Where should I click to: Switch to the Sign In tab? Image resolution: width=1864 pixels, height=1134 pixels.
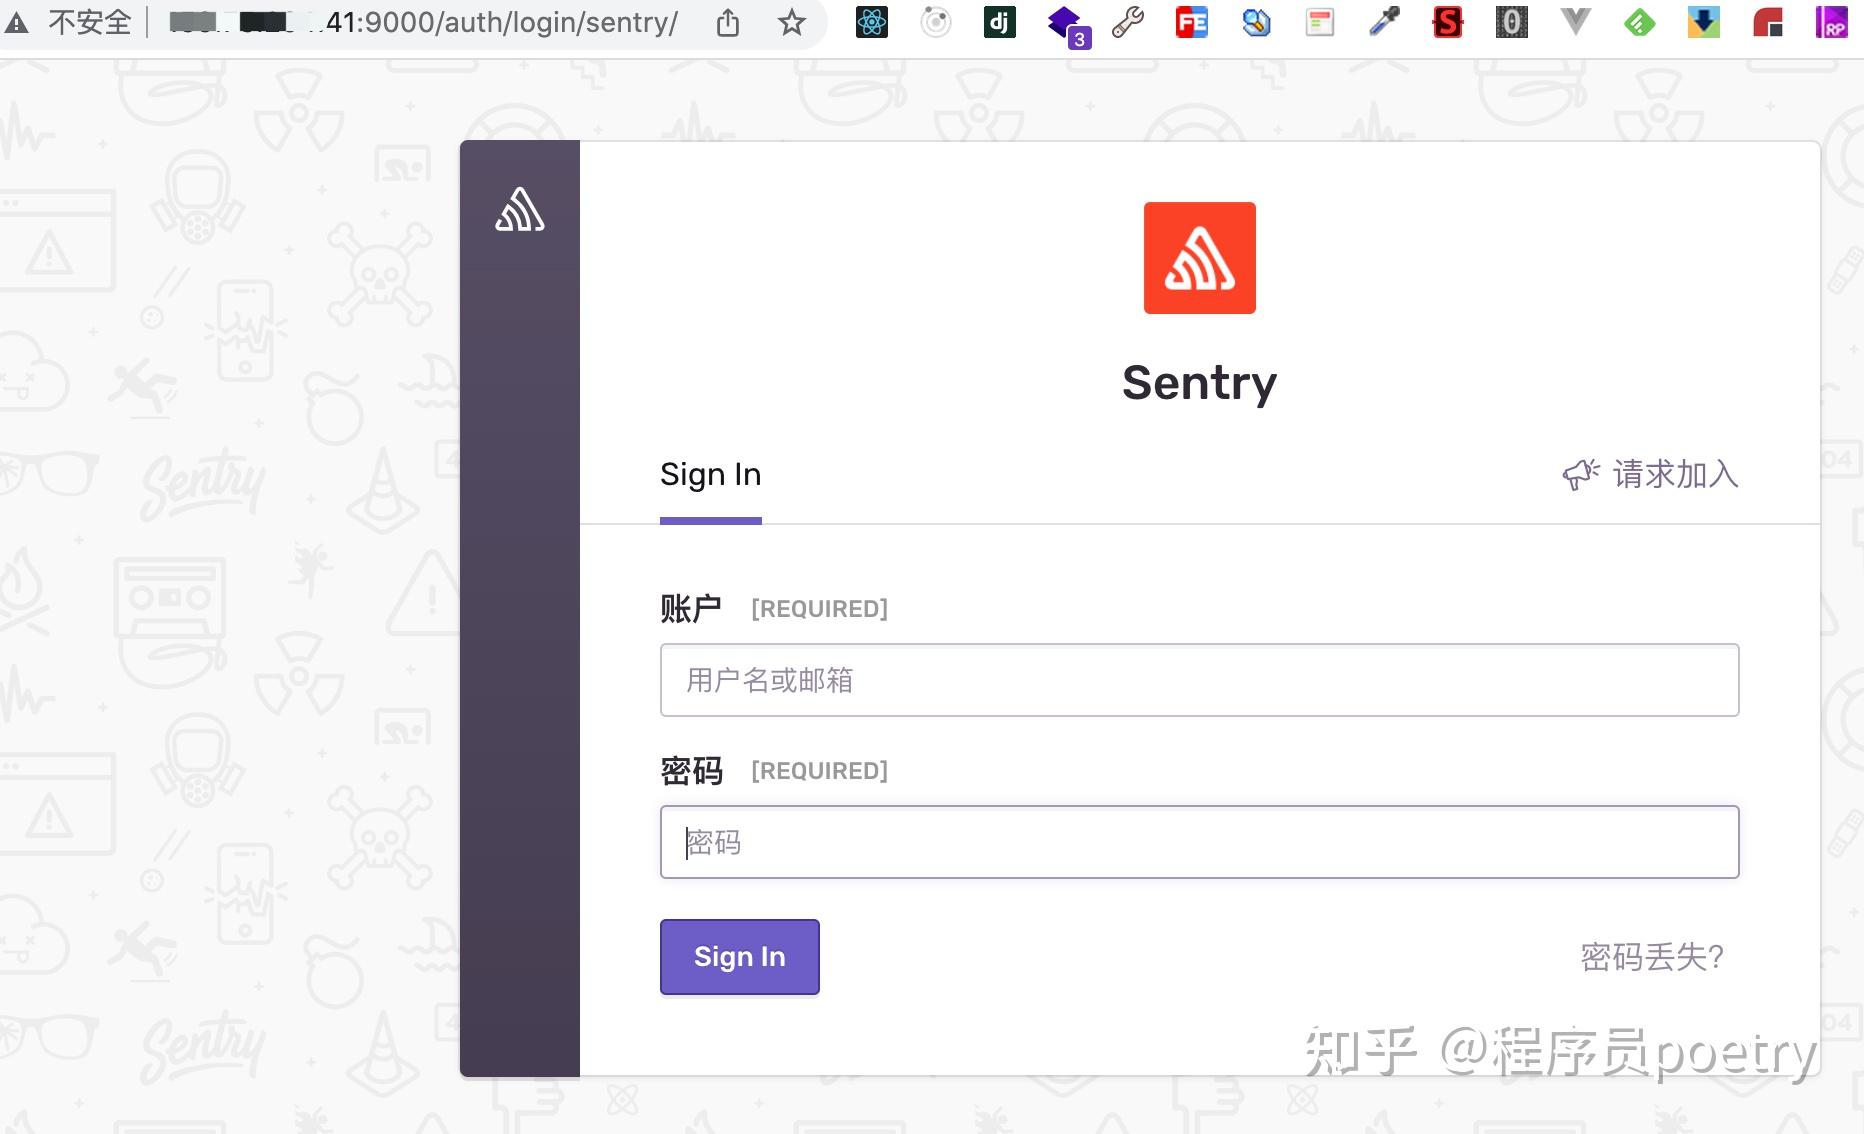tap(710, 475)
